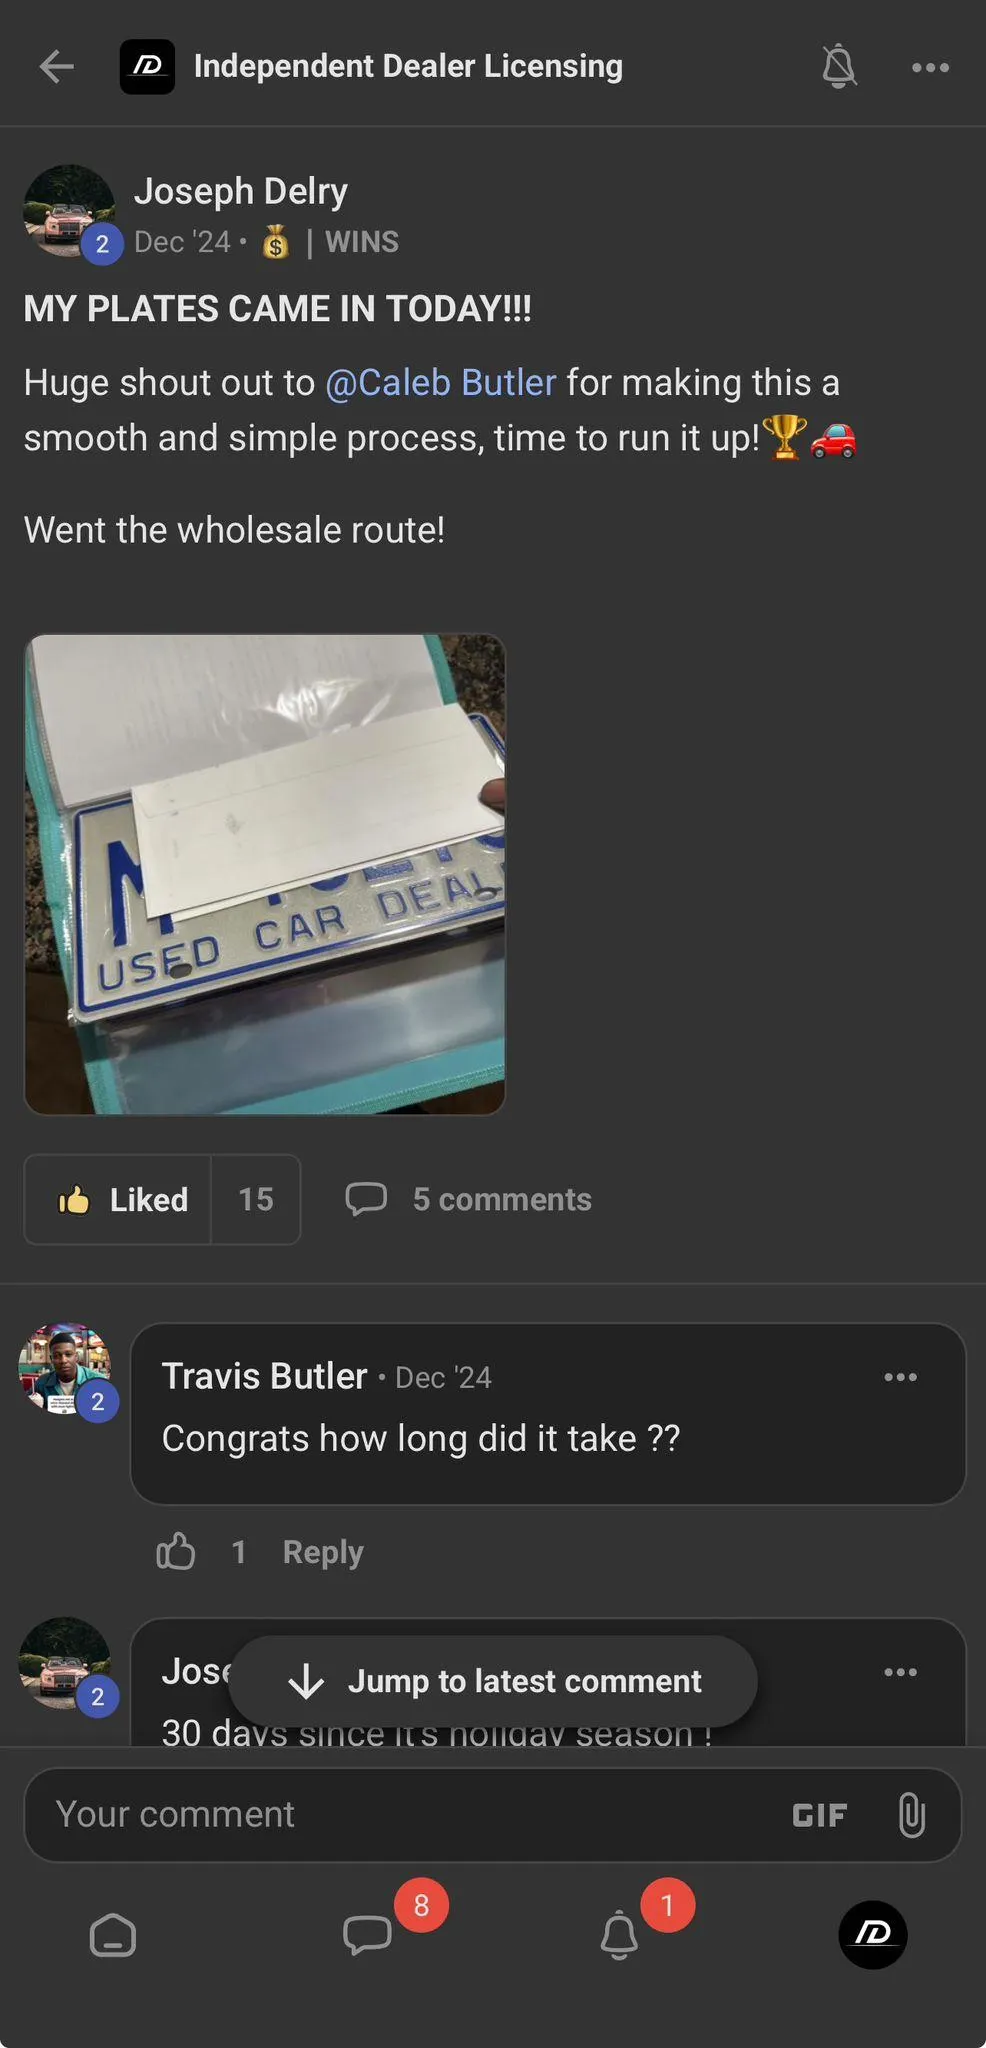Open the 5 comments link
Screen dimensions: 986x2048
tap(469, 1199)
